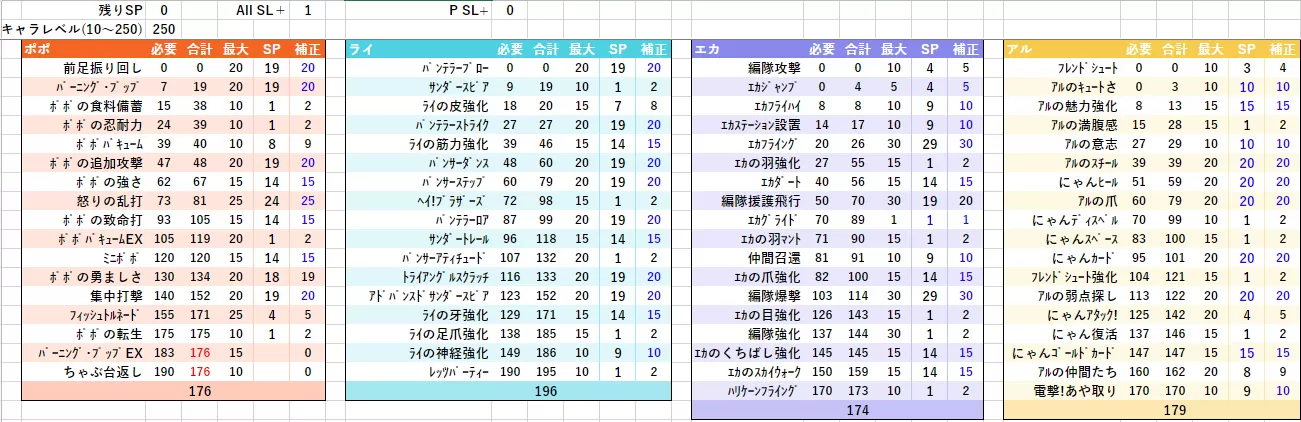Select the フレンドシュート強化 skill cell
The height and width of the screenshot is (422, 1301).
click(1062, 276)
